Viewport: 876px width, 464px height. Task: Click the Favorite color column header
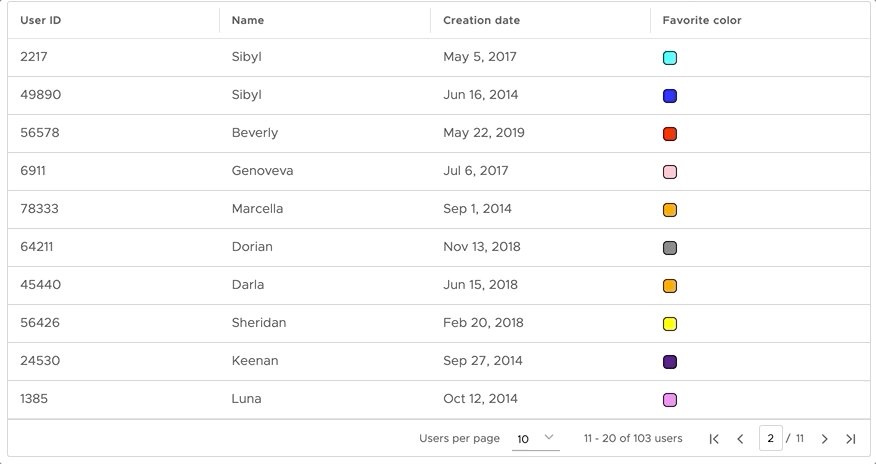coord(702,20)
